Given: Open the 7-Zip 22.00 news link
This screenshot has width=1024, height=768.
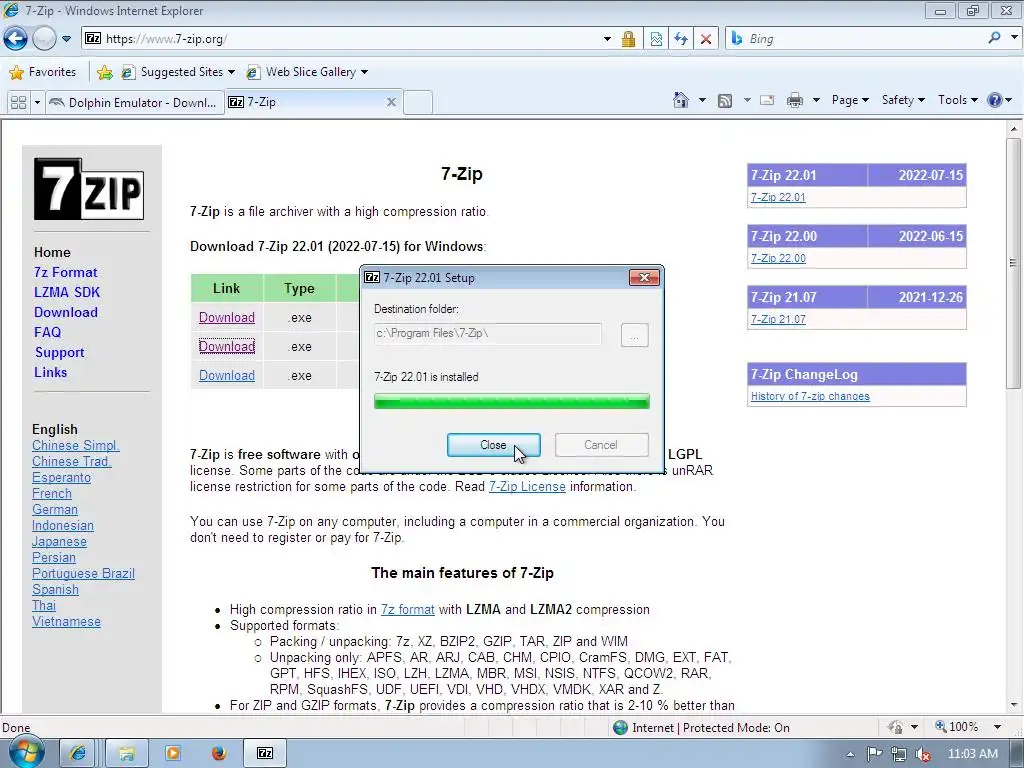Looking at the screenshot, I should point(778,258).
